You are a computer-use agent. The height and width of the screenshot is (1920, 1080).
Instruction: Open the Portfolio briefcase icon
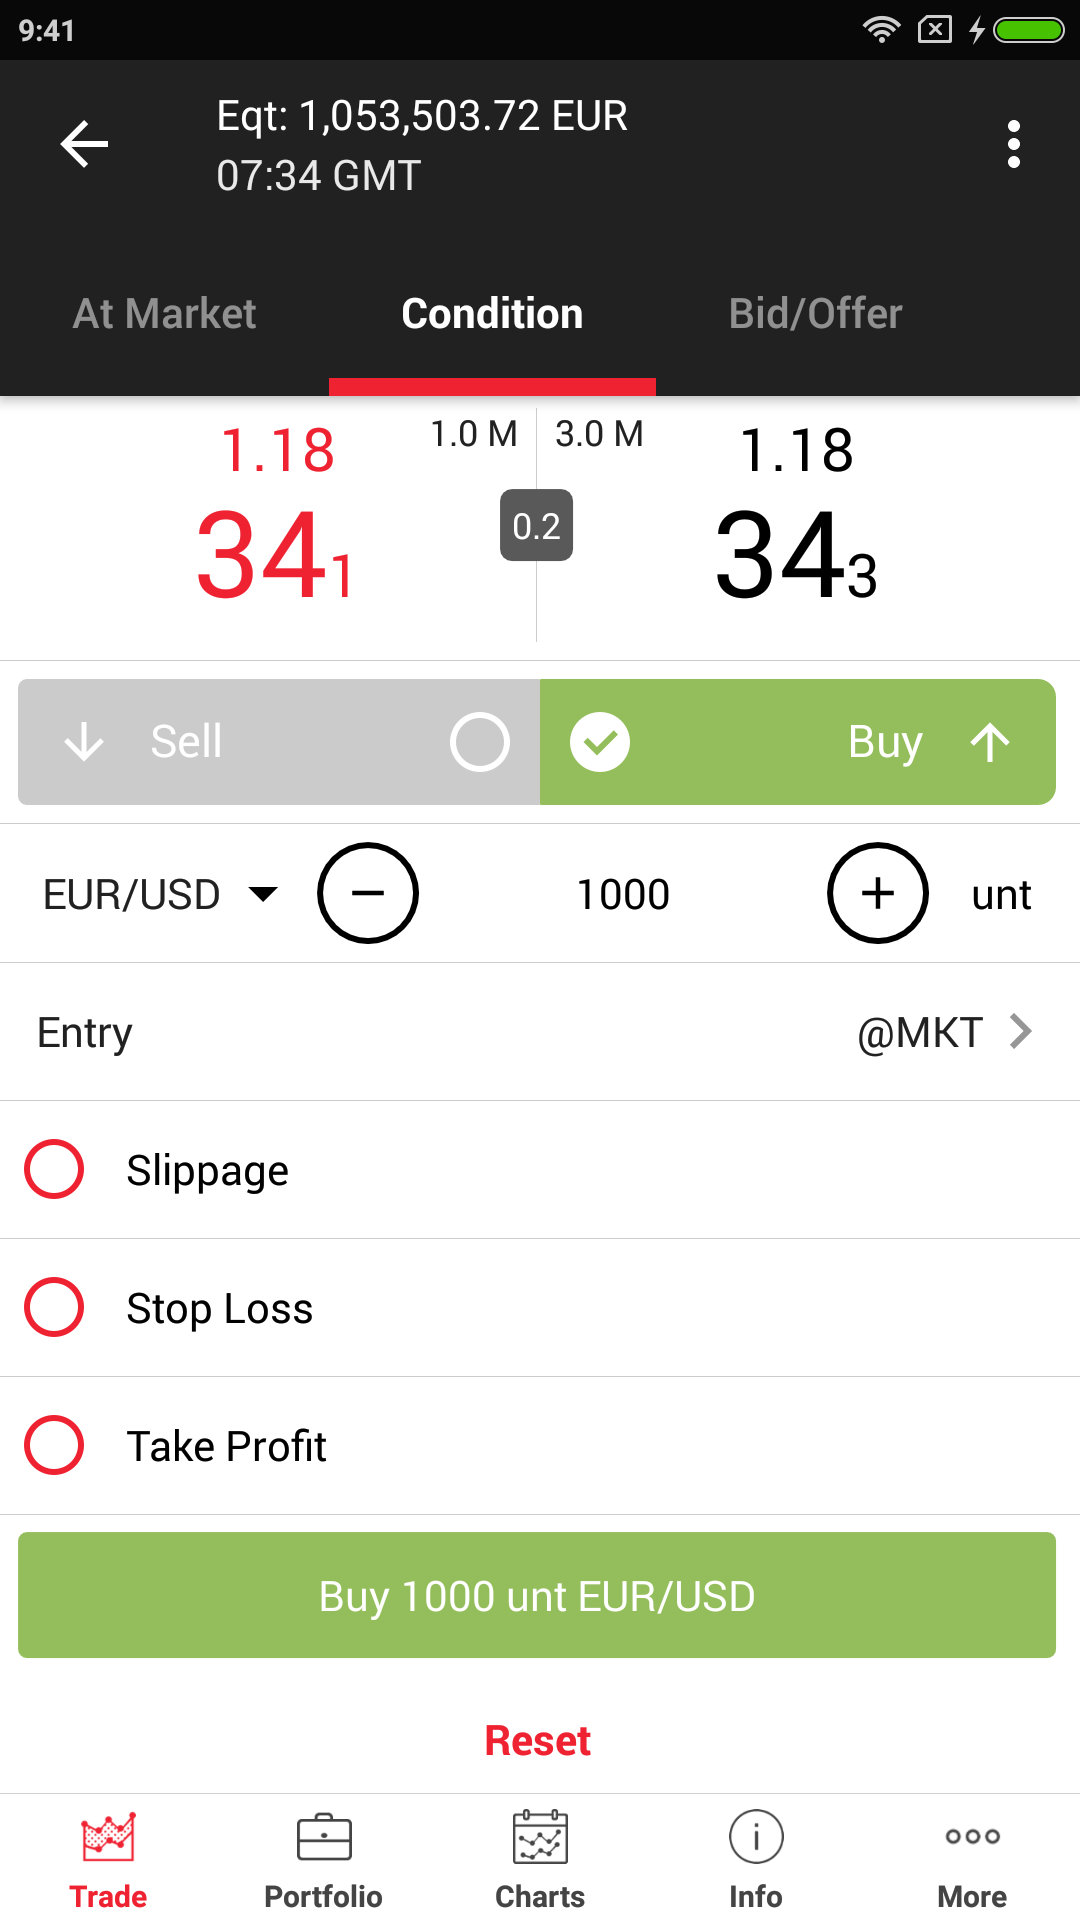pos(324,1838)
